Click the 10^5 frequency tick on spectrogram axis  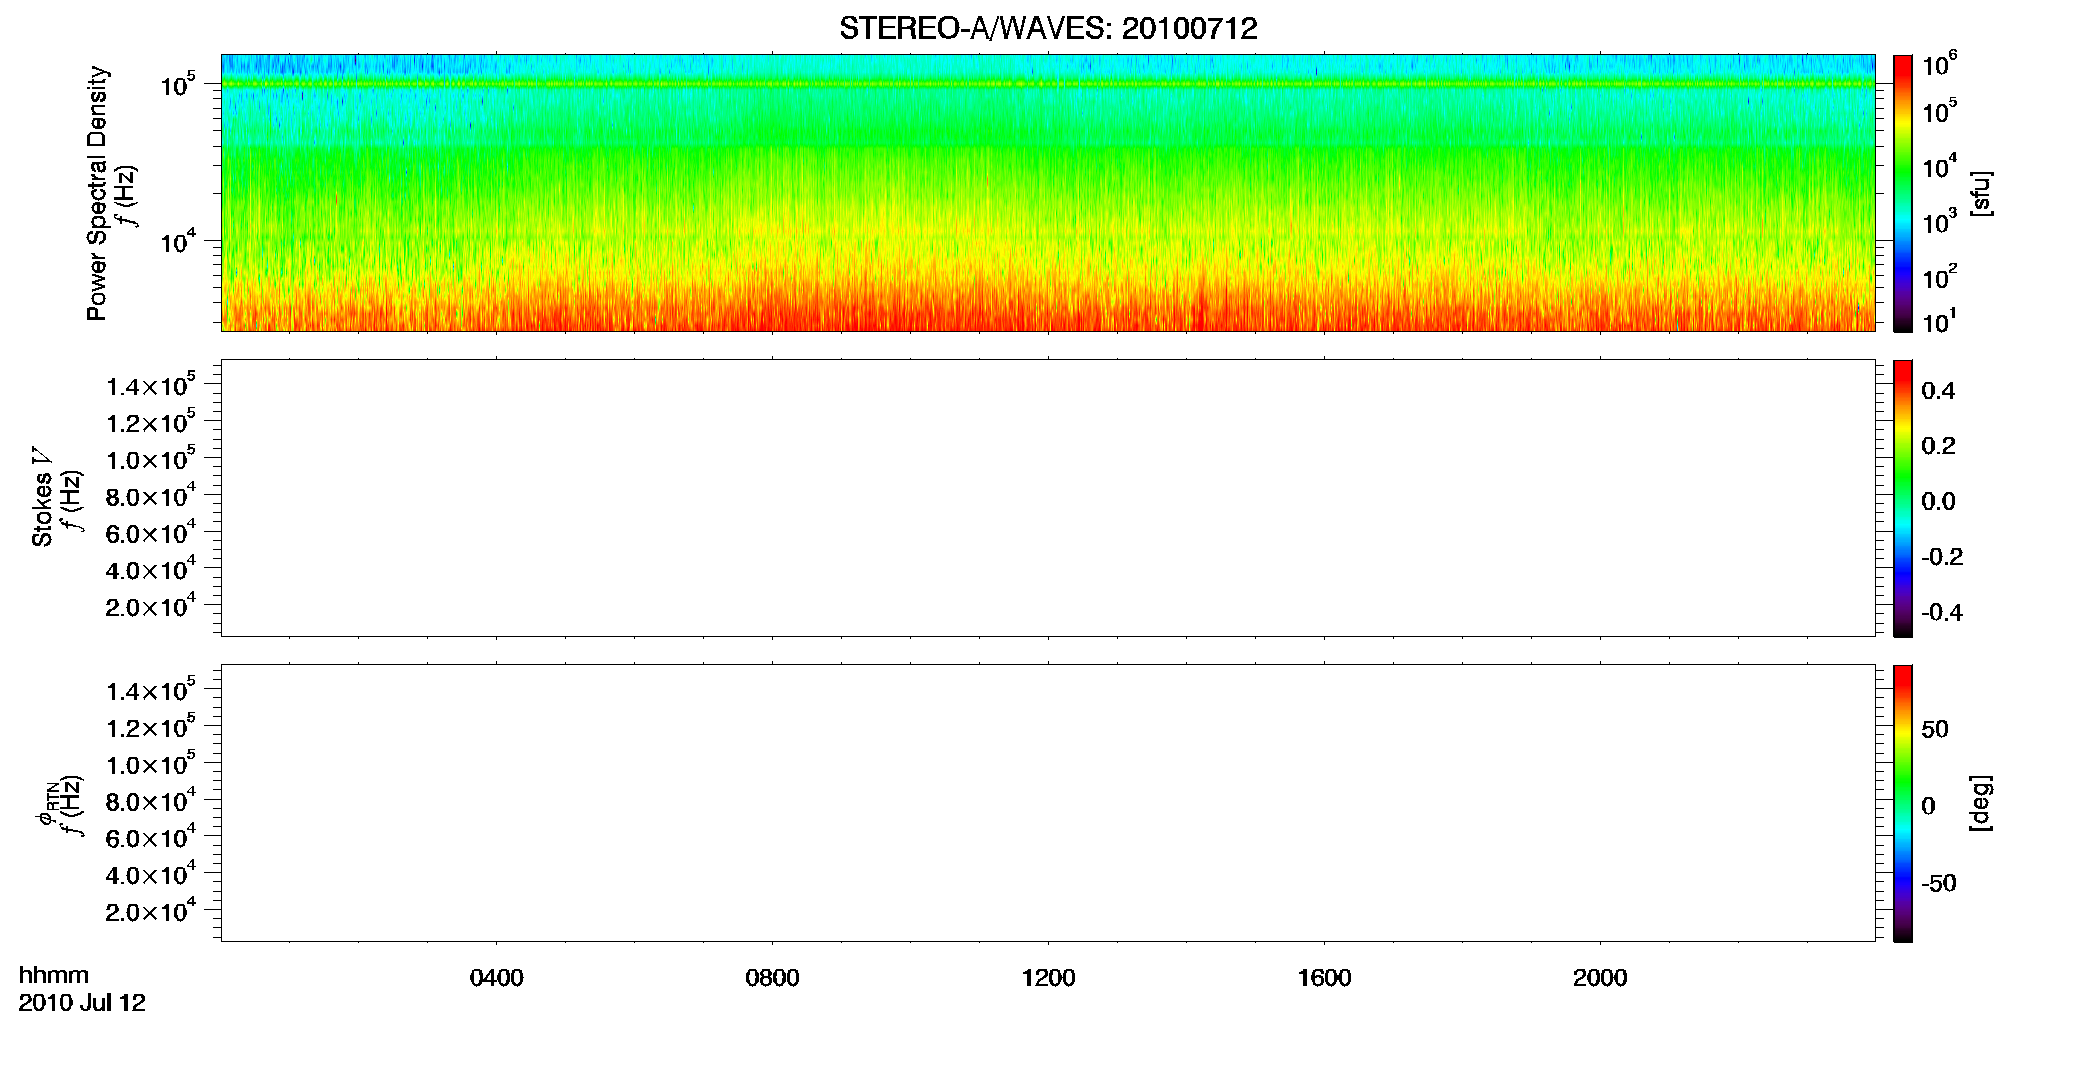[x=177, y=83]
